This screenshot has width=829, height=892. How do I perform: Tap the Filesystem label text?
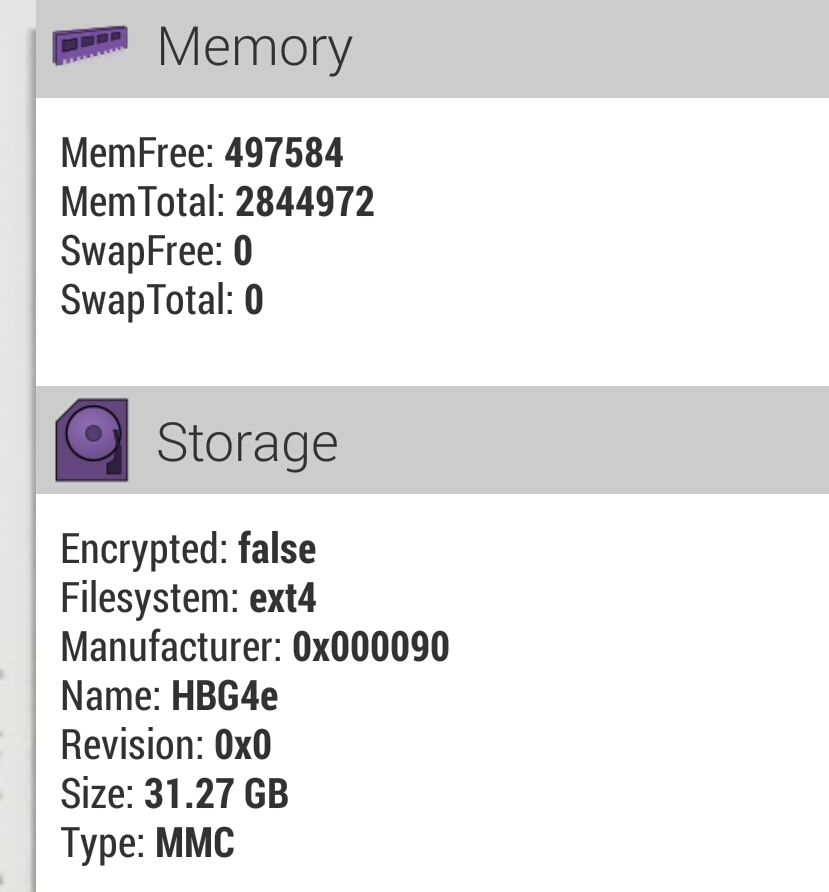click(149, 598)
